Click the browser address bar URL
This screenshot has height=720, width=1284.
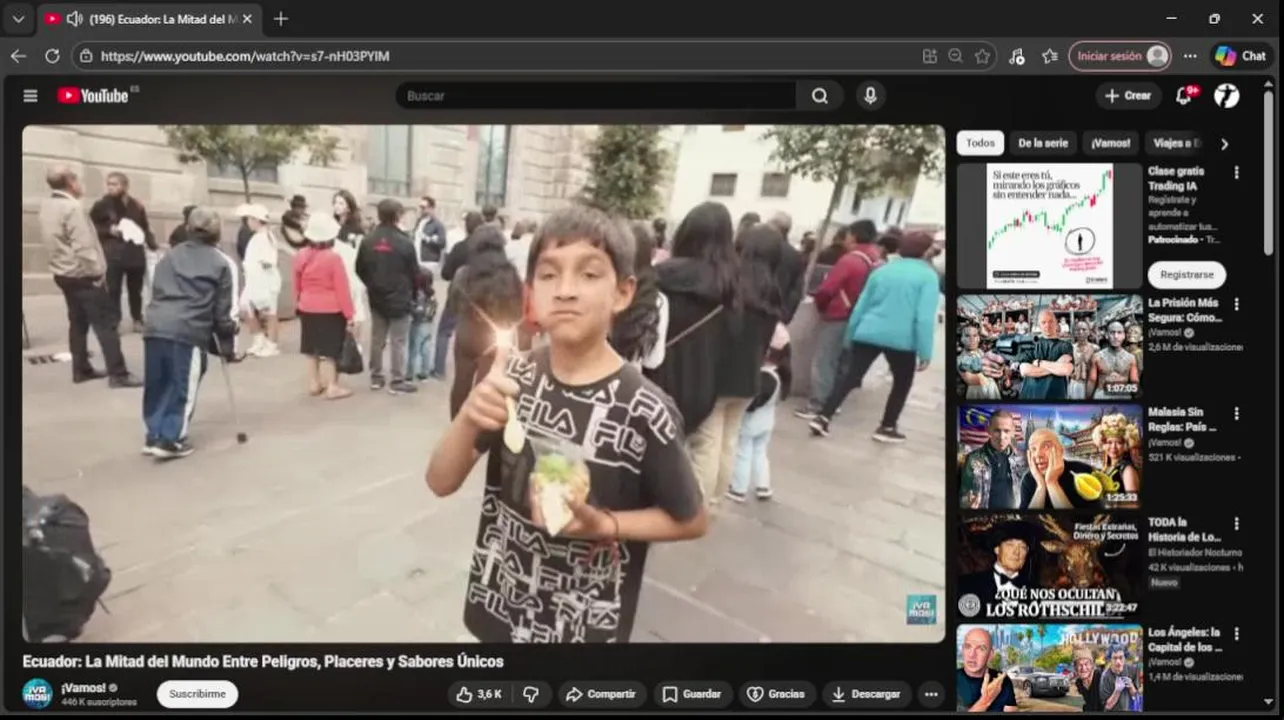click(245, 56)
